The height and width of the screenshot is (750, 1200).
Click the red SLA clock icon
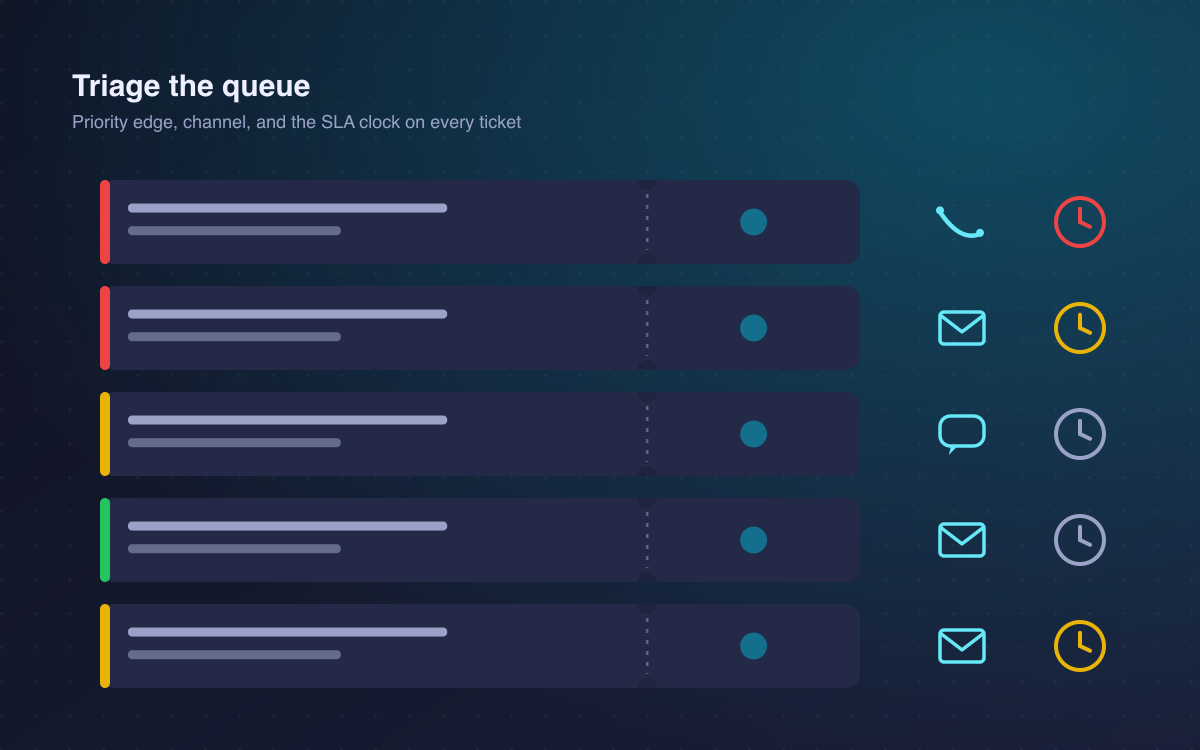(x=1080, y=222)
